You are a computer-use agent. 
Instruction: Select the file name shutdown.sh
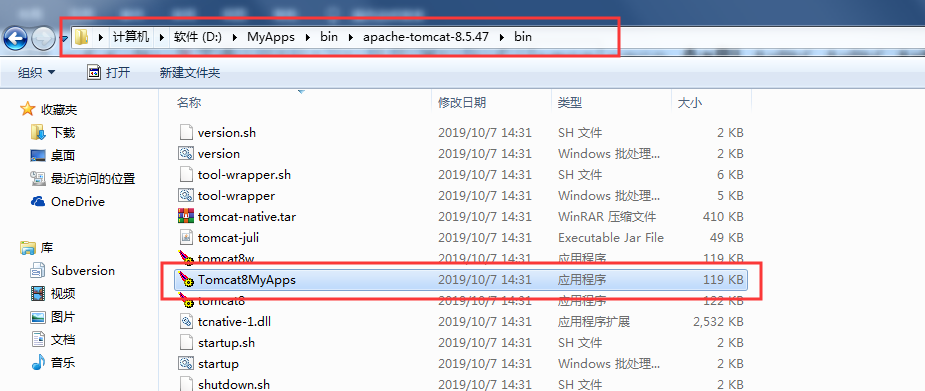click(x=234, y=385)
